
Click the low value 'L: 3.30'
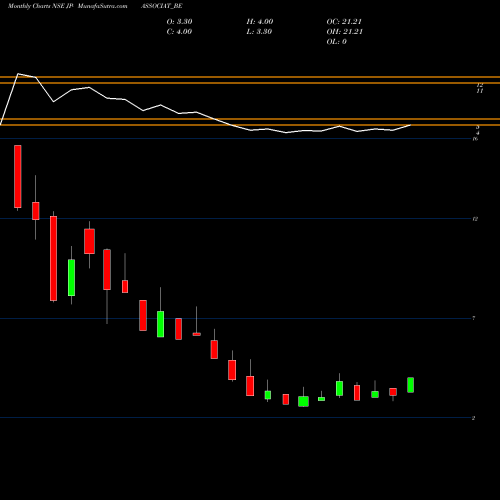click(x=259, y=32)
